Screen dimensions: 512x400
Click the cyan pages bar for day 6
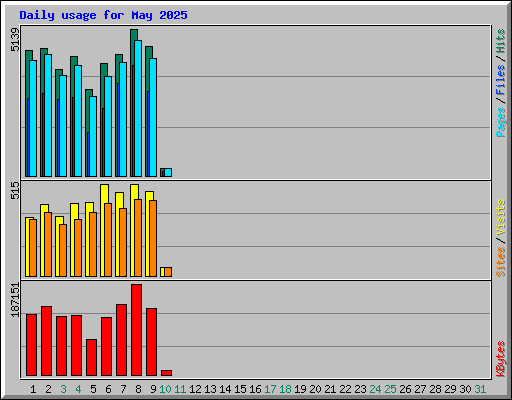point(108,126)
